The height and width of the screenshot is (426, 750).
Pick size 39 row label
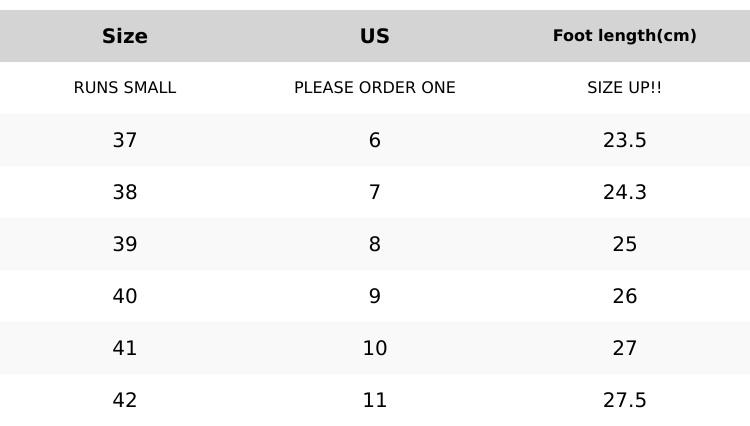tap(125, 244)
